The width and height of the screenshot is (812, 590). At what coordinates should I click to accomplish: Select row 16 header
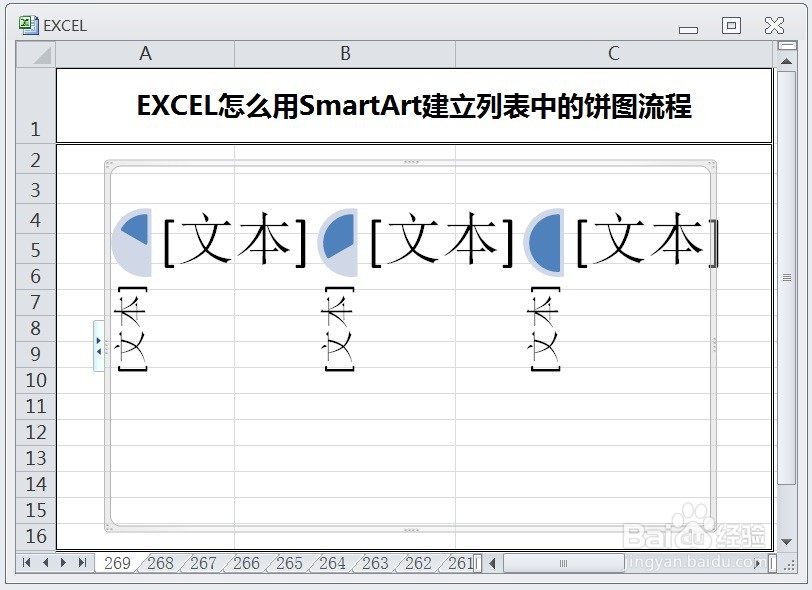point(36,536)
